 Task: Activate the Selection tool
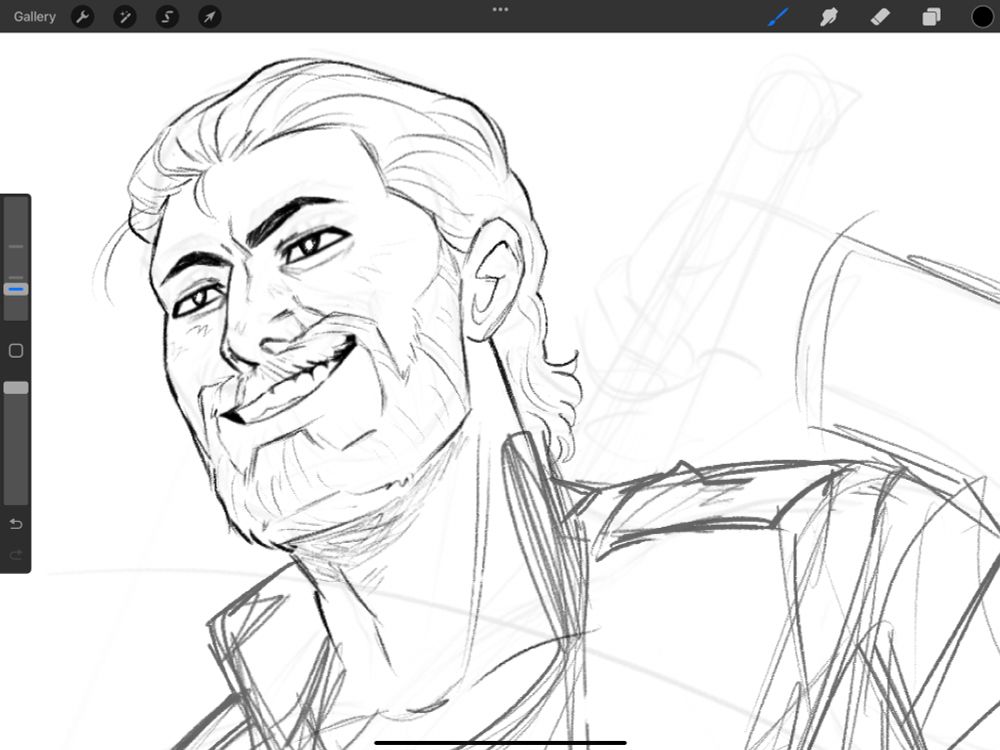(167, 17)
